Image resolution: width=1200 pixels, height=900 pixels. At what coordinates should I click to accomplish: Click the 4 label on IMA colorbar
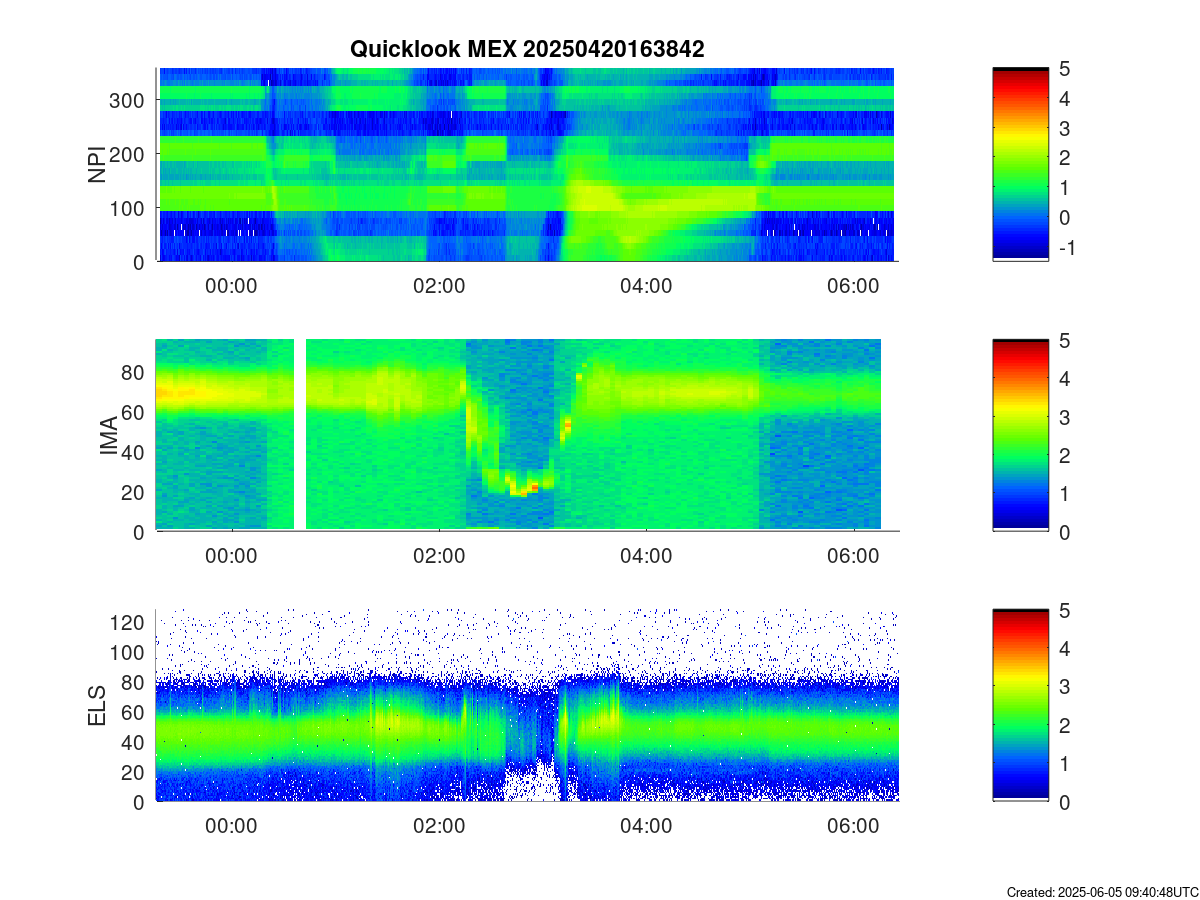(x=1065, y=378)
